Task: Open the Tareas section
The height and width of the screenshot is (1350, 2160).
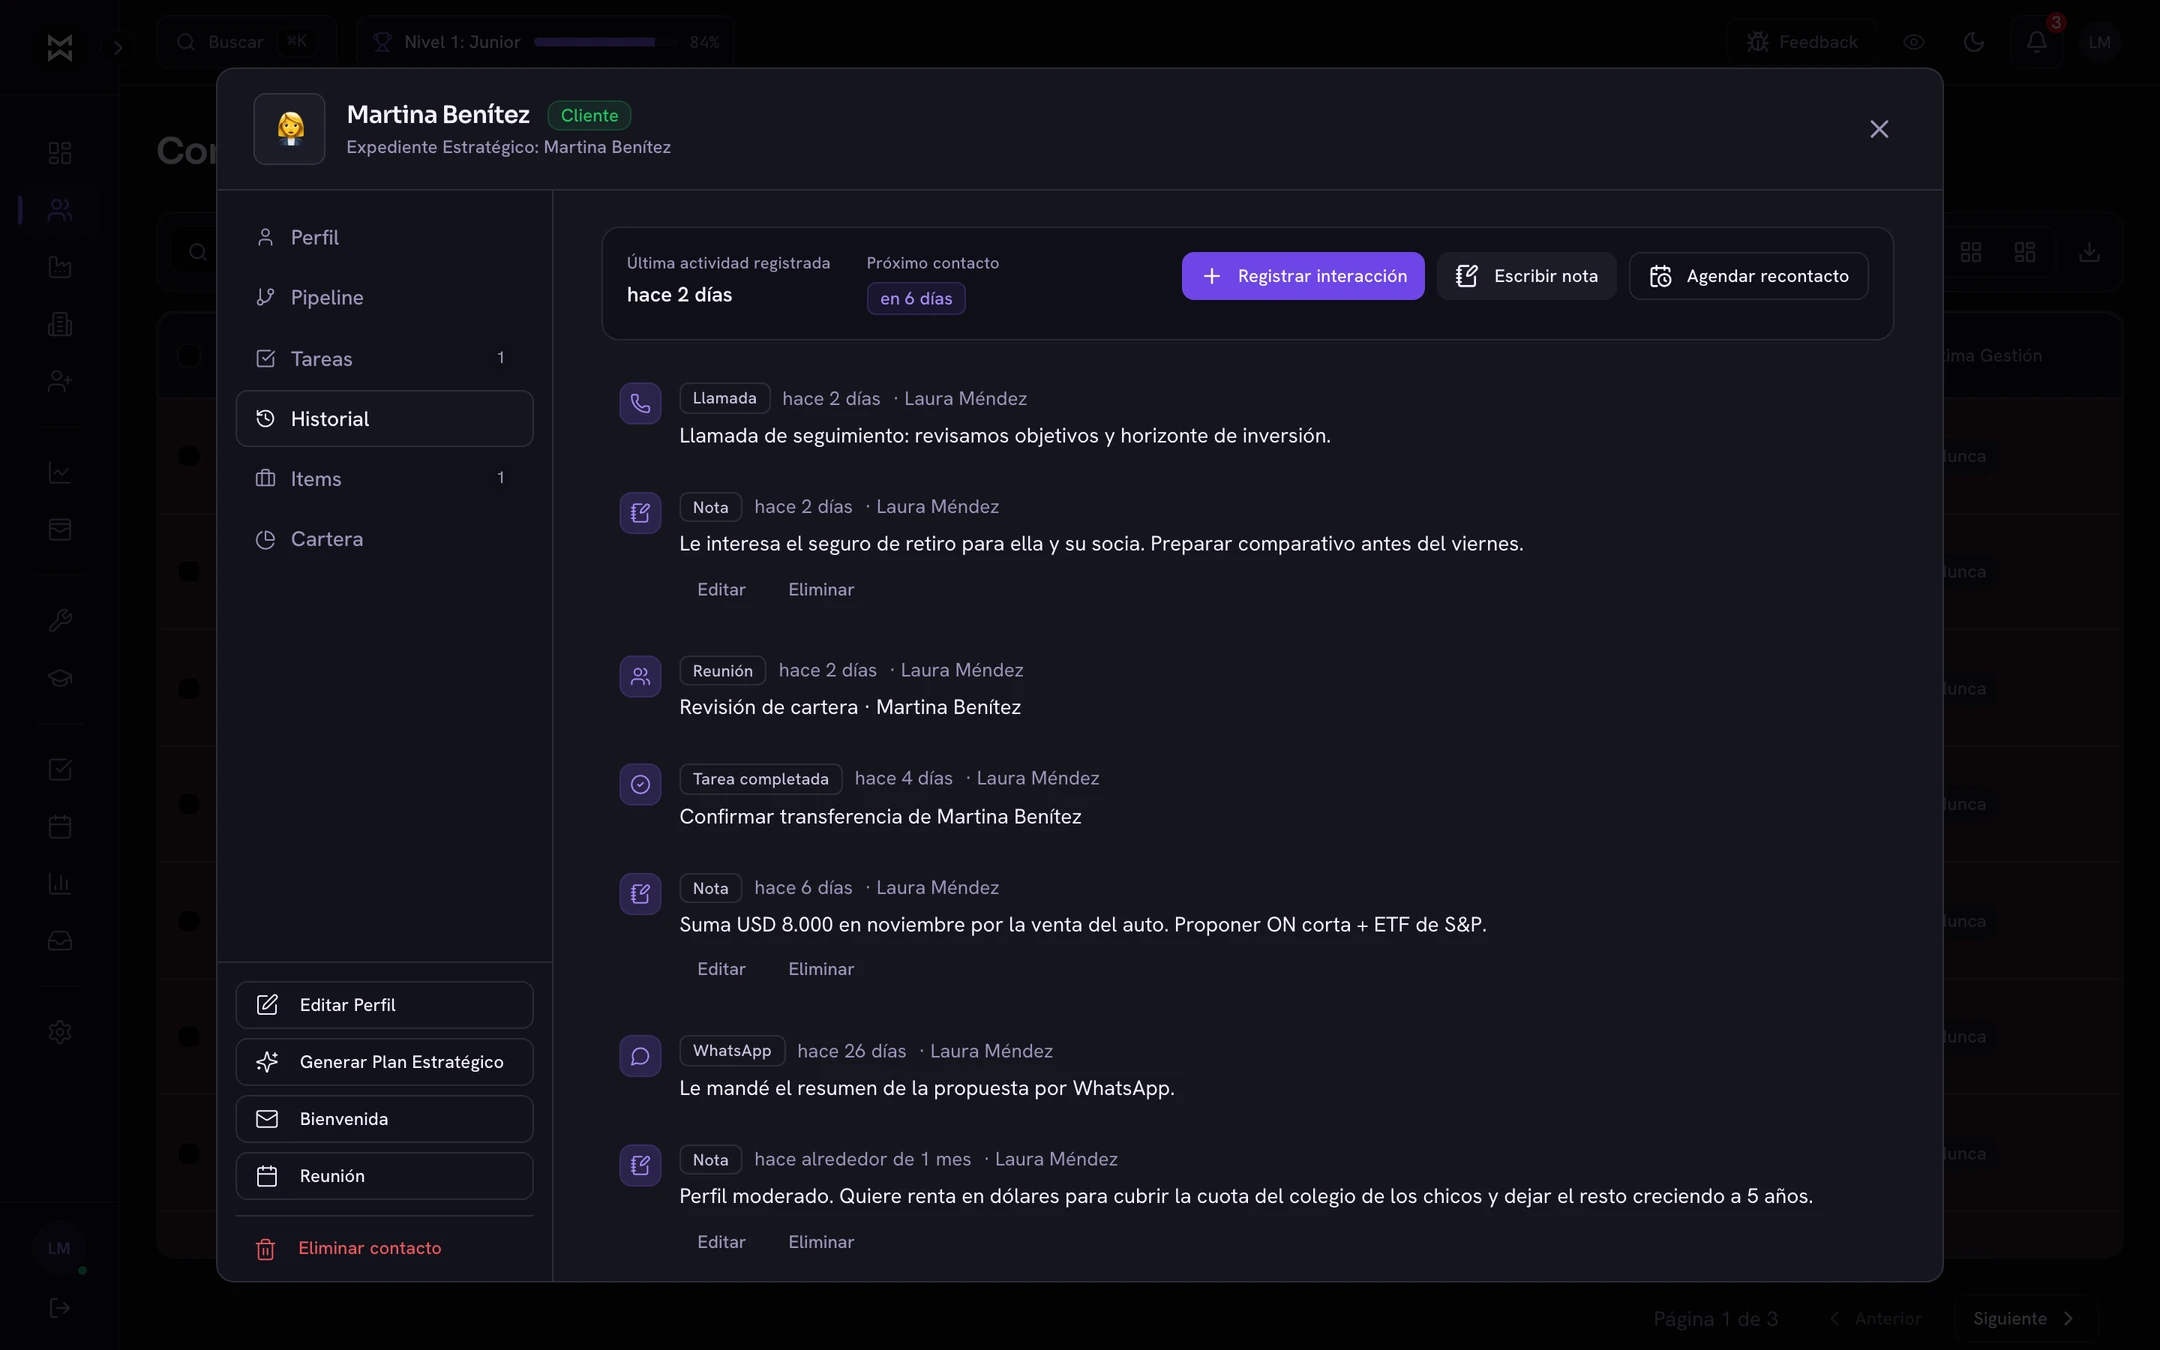Action: pos(384,358)
